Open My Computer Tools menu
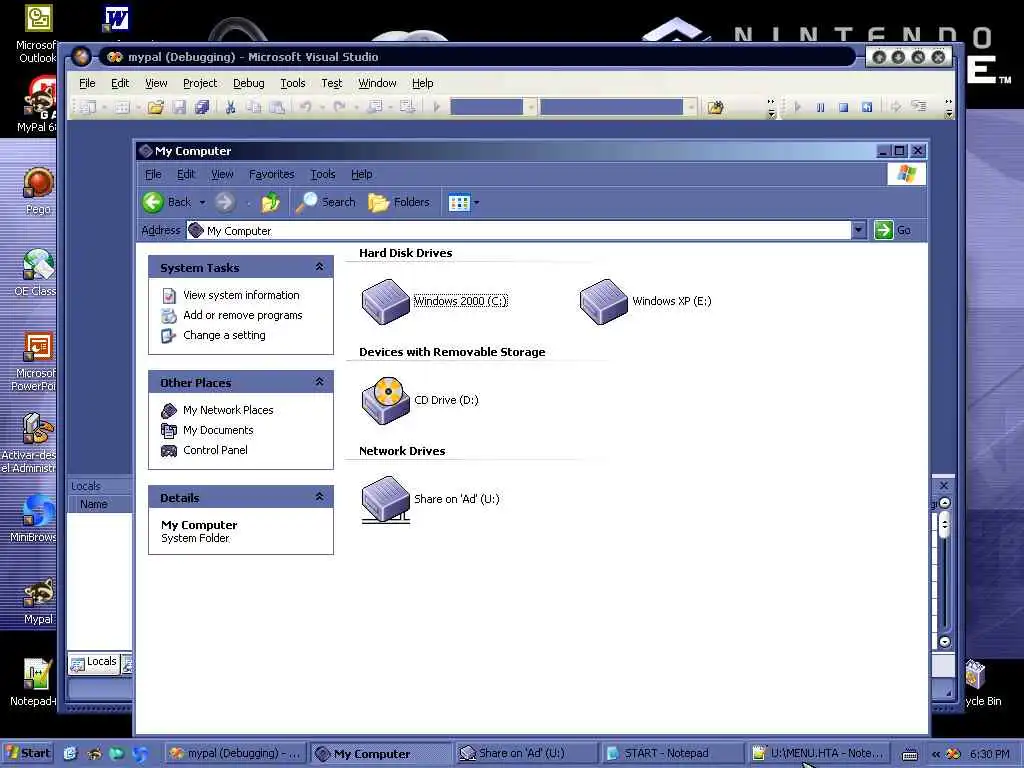Viewport: 1024px width, 768px height. [323, 174]
